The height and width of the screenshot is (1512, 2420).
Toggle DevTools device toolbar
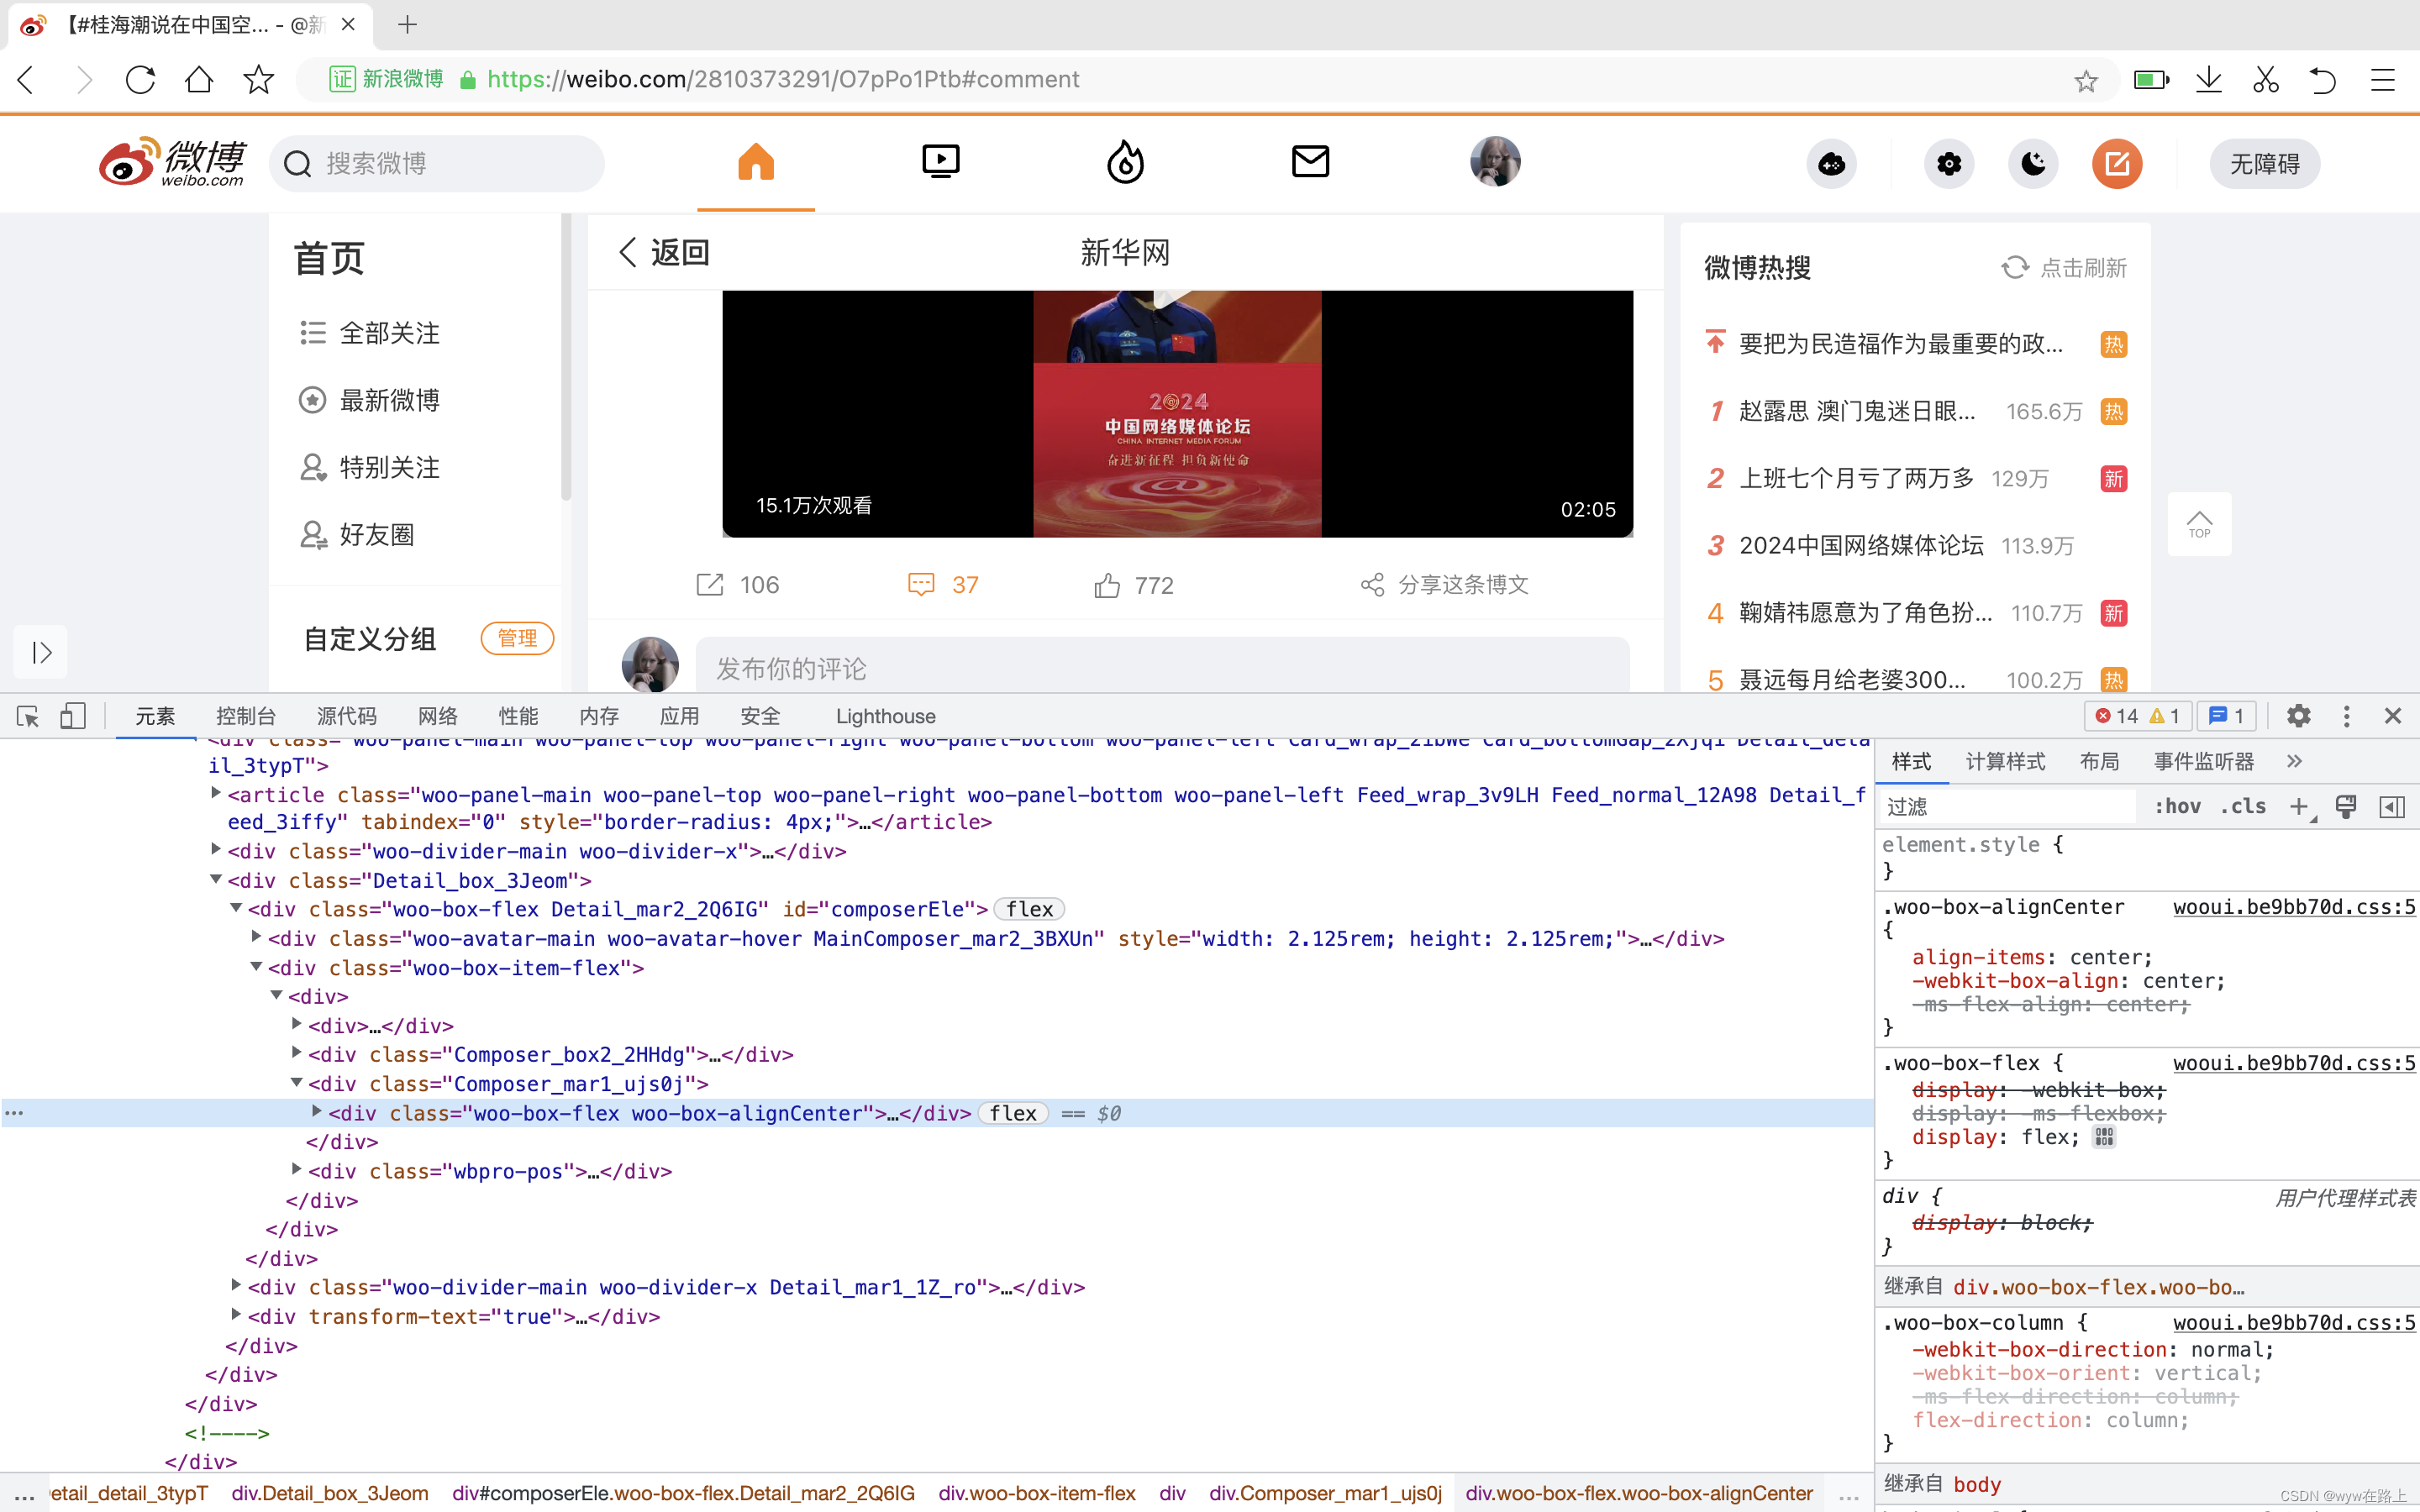pyautogui.click(x=73, y=716)
